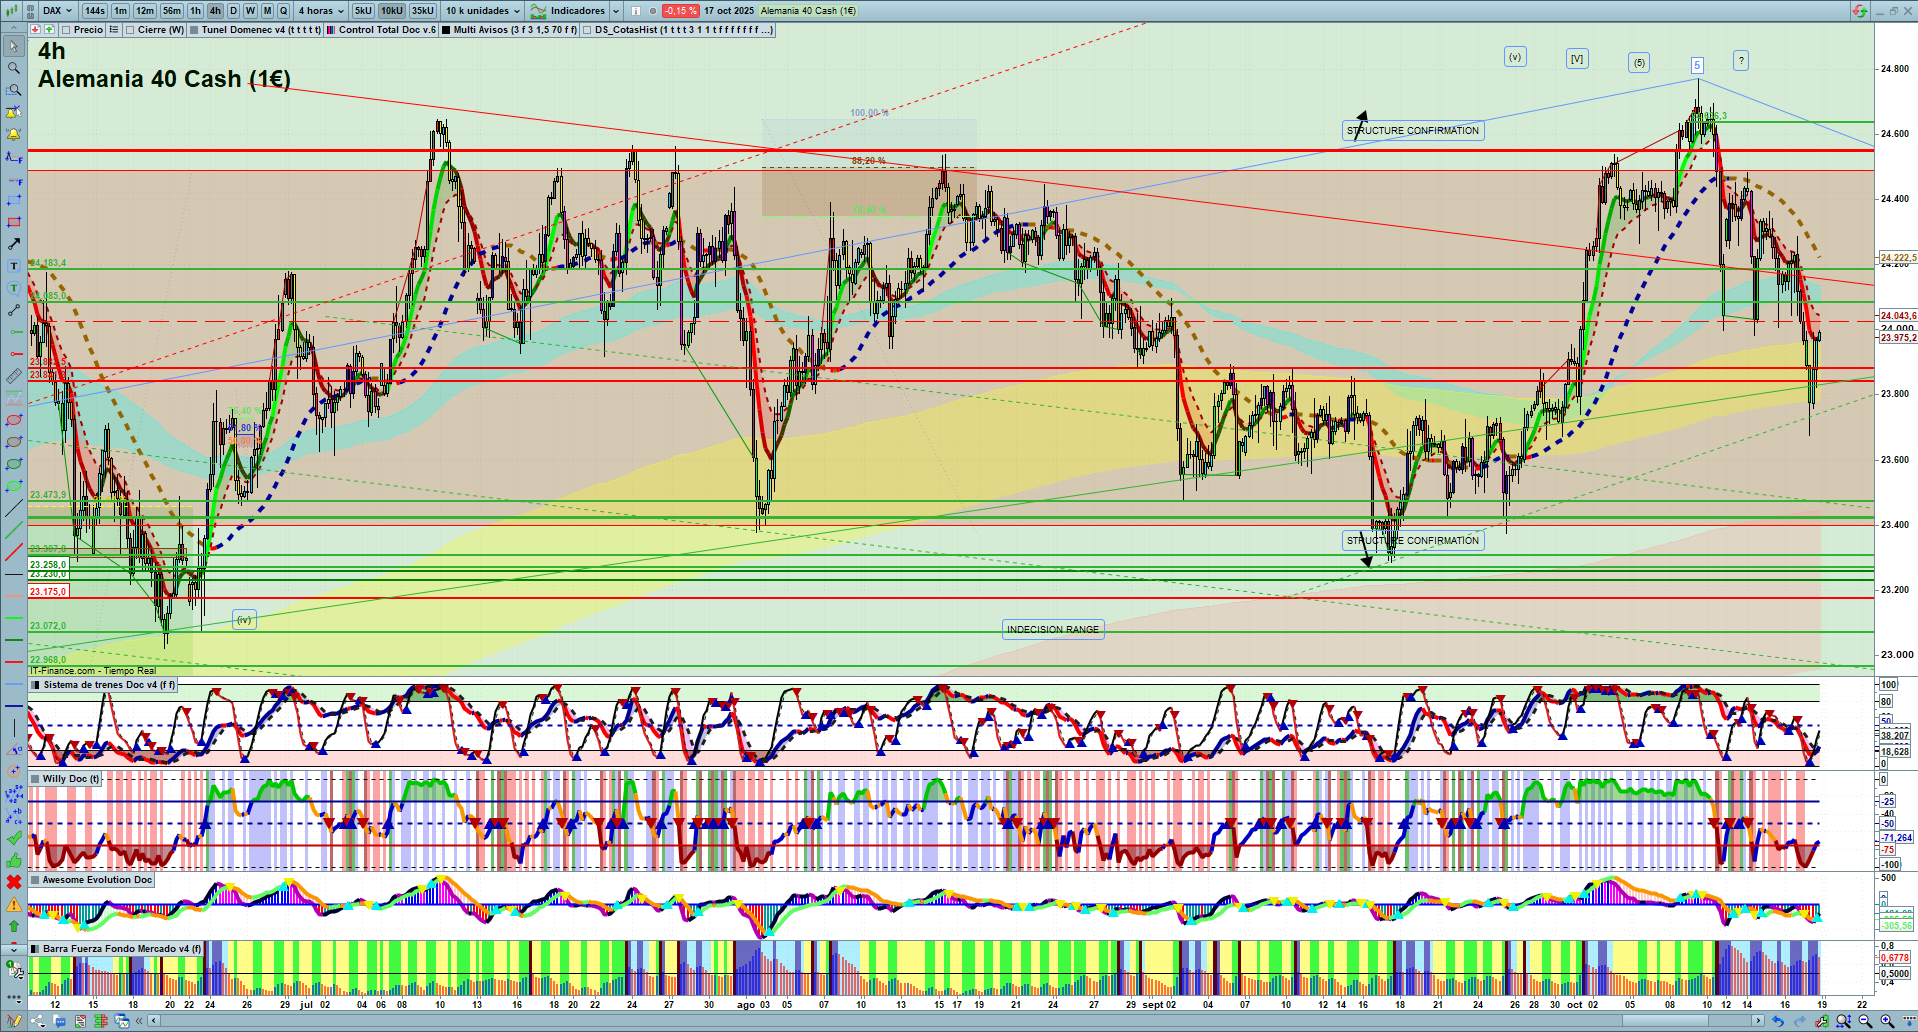This screenshot has width=1918, height=1032.
Task: Enable the DS_CotasHist indicator checkbox
Action: click(587, 30)
